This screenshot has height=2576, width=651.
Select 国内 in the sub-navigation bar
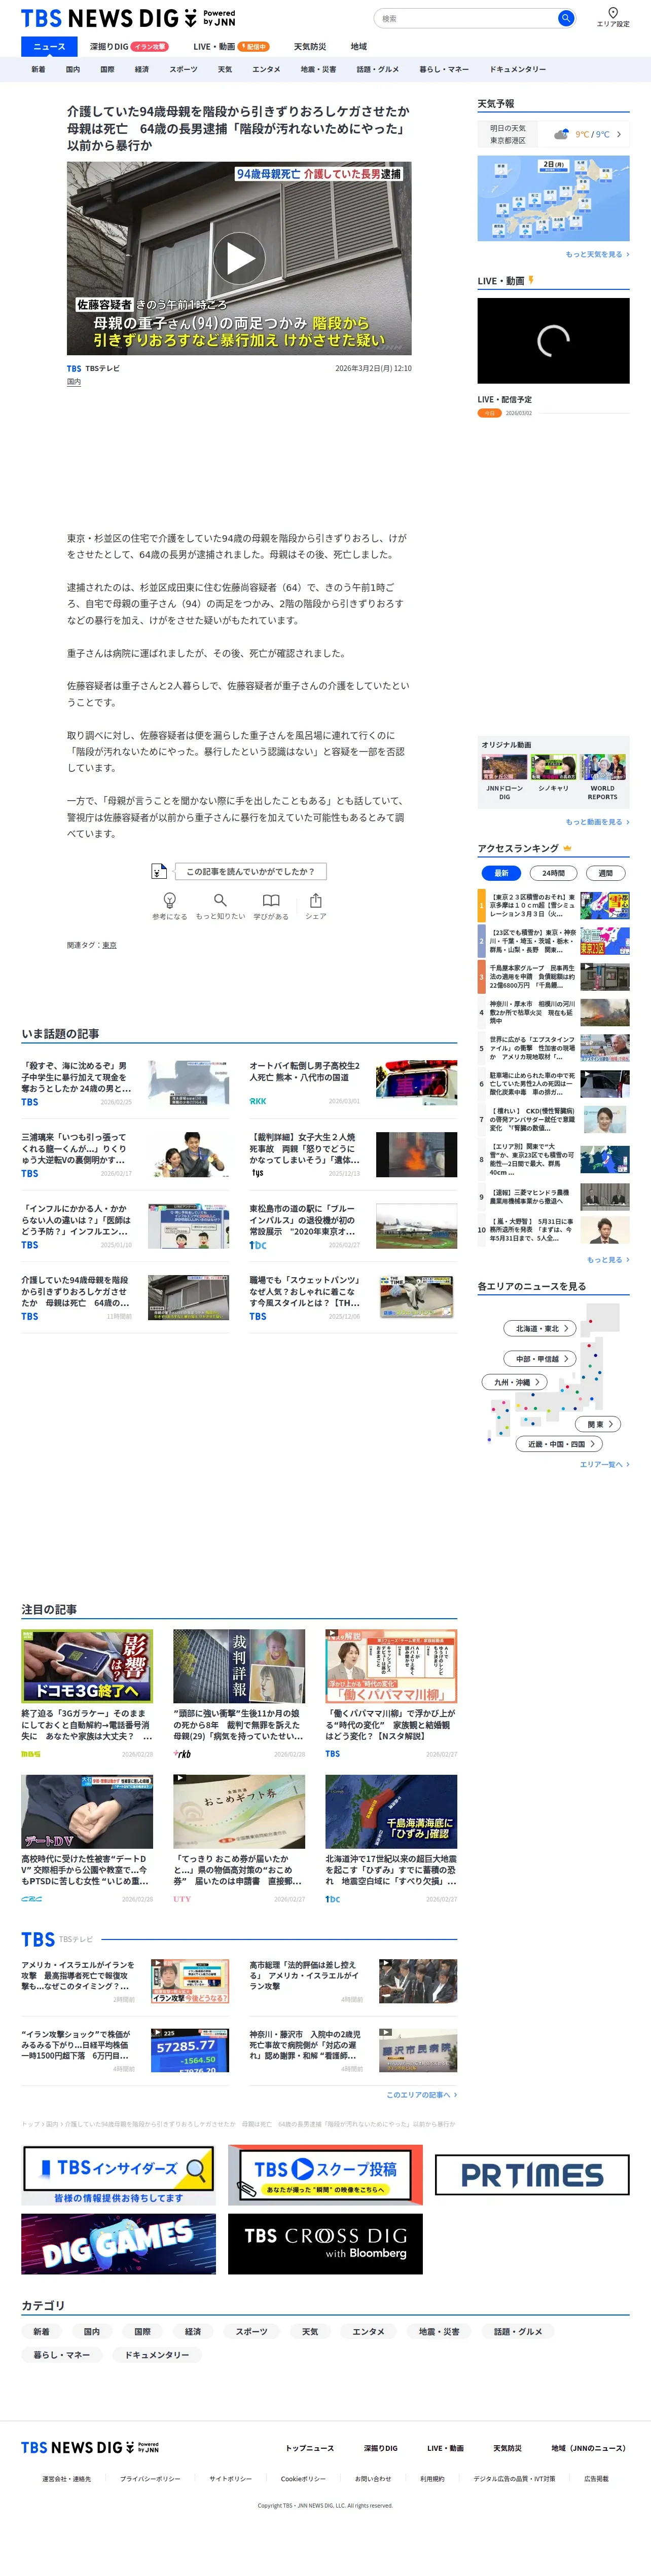point(73,70)
